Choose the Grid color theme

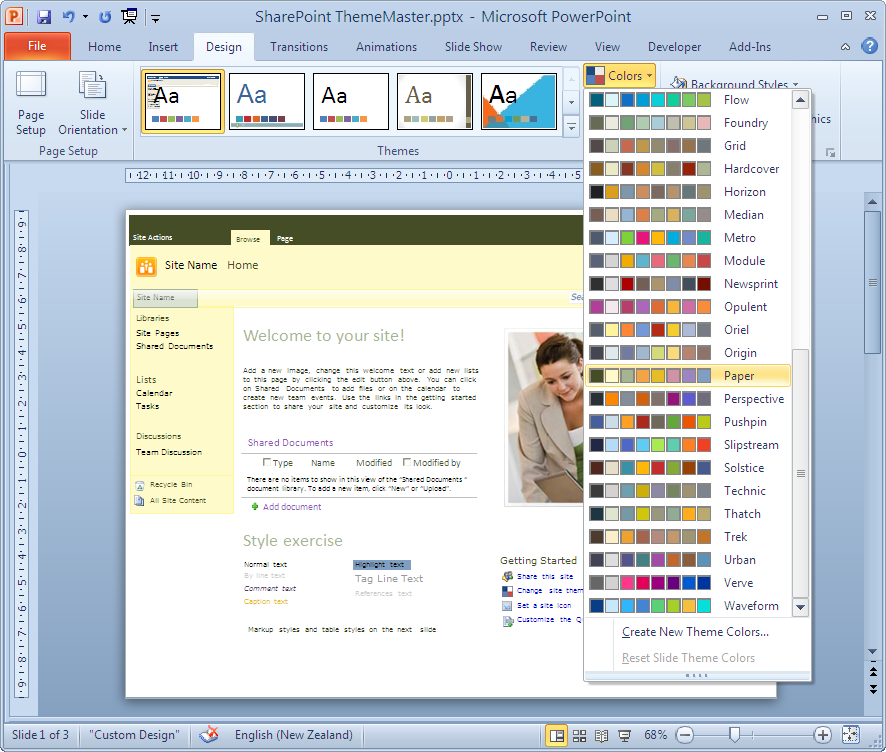(688, 146)
